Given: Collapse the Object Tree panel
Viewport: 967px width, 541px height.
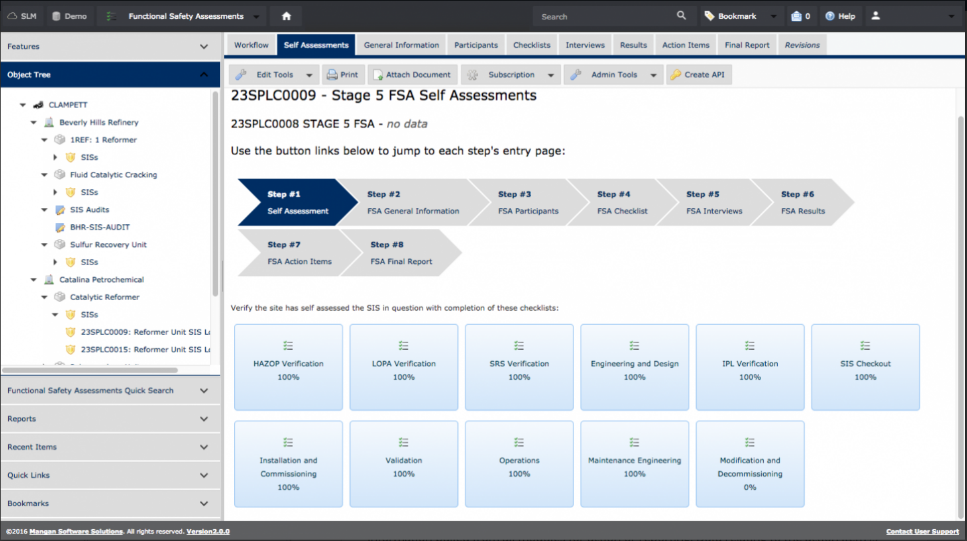Looking at the screenshot, I should (x=204, y=75).
